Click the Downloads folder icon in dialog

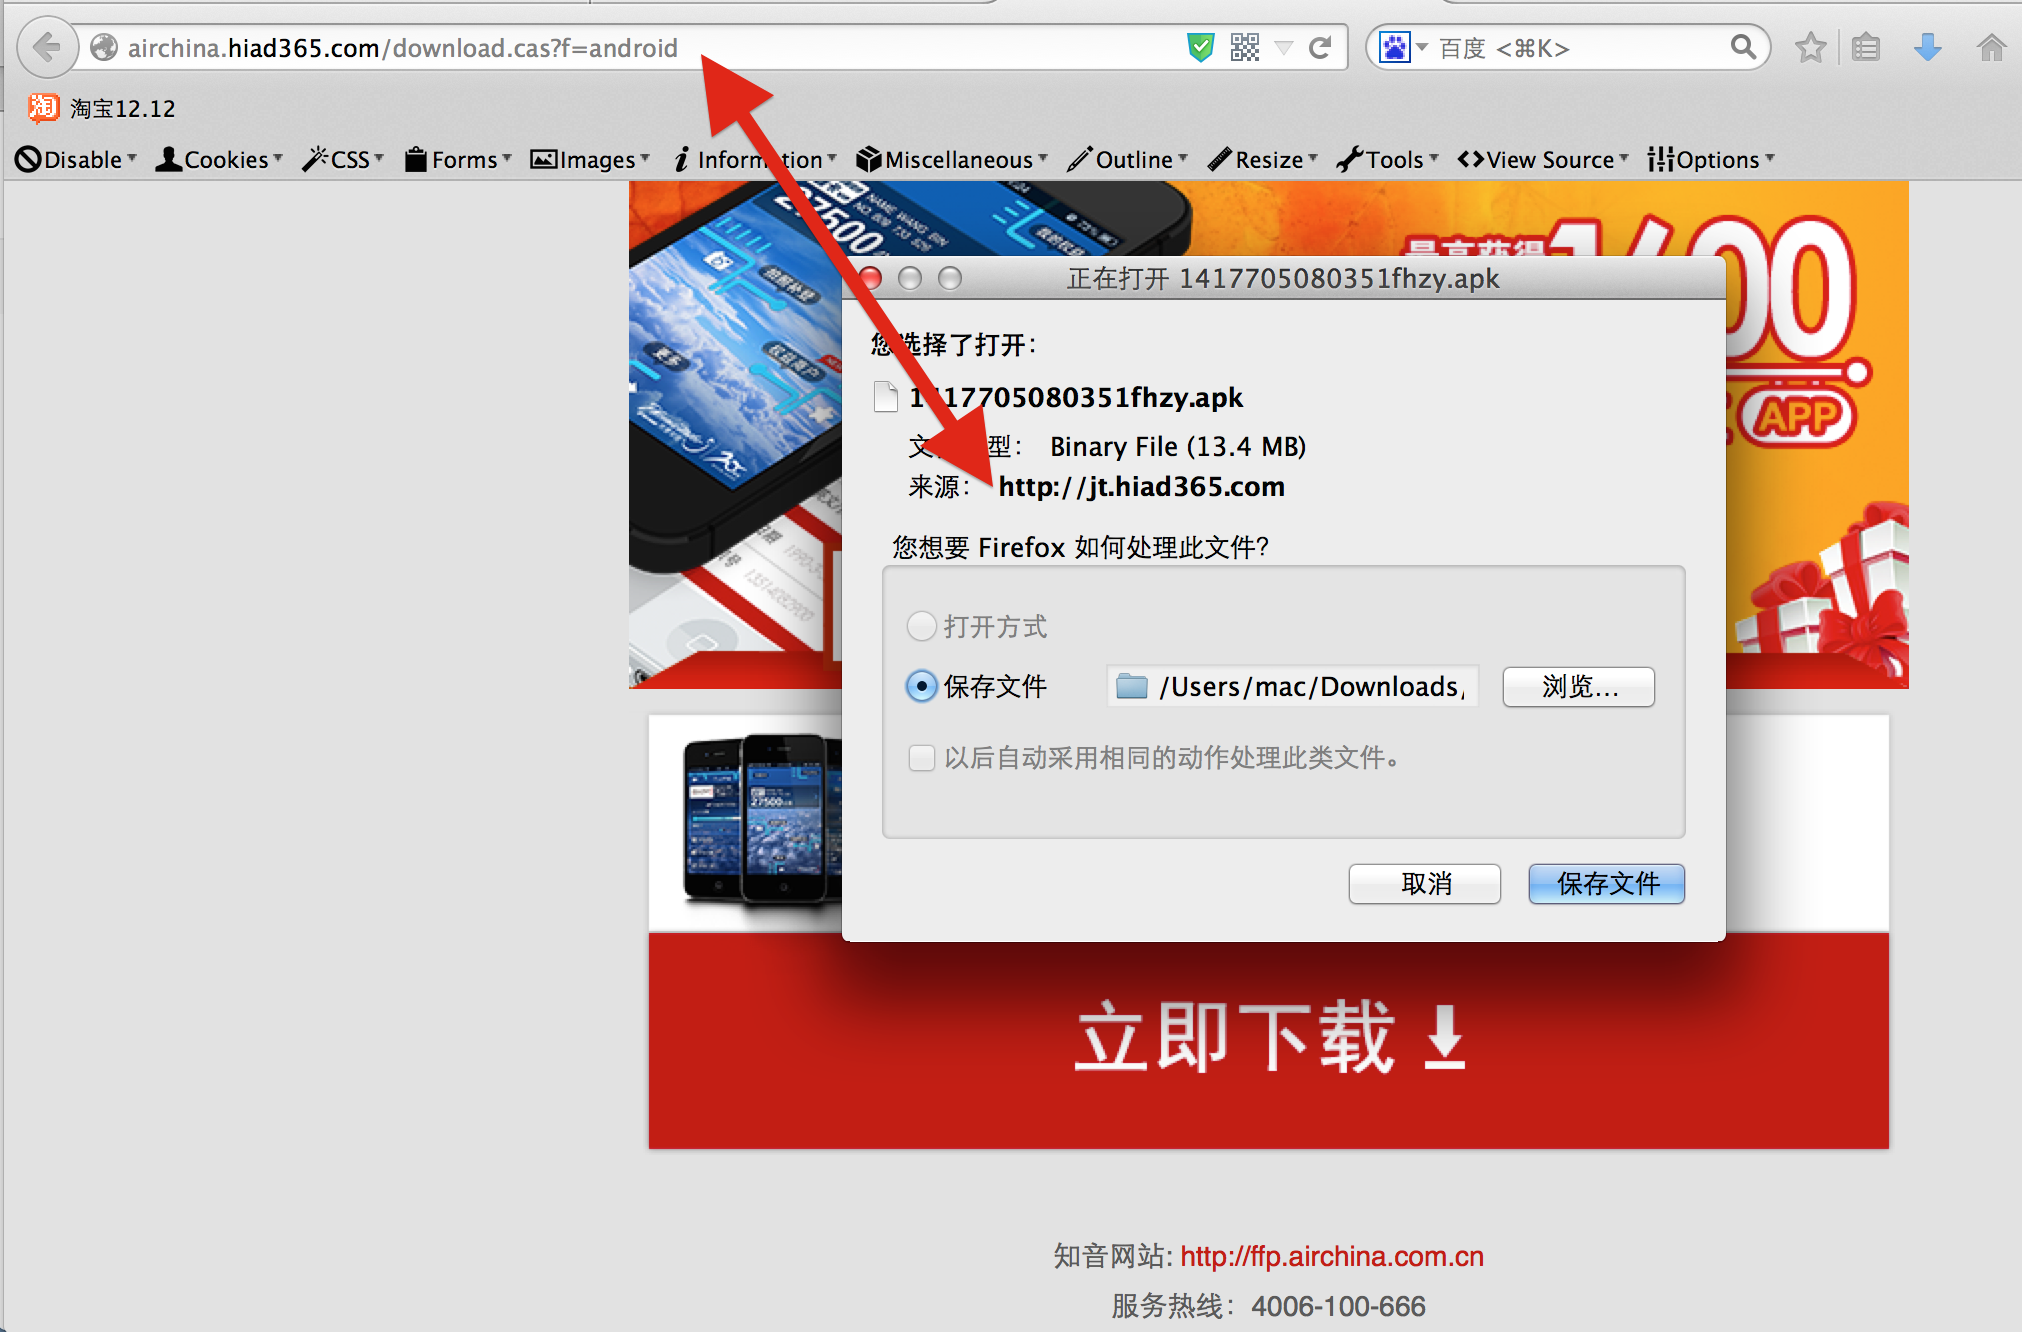click(1131, 686)
